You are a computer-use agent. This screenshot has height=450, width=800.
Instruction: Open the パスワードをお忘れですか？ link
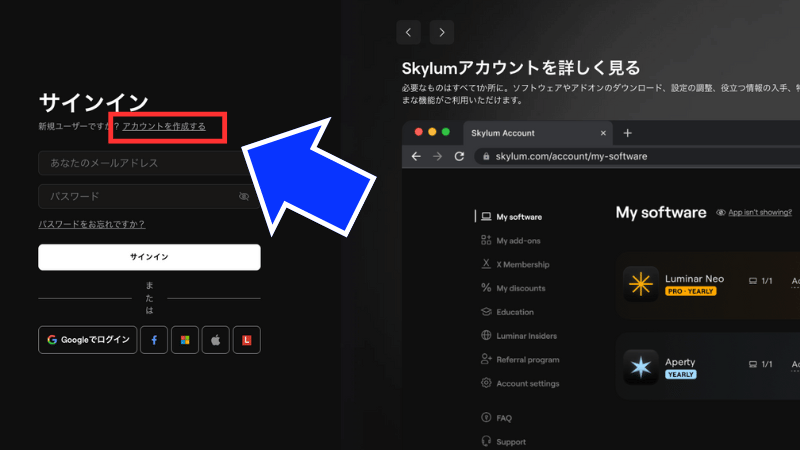91,224
